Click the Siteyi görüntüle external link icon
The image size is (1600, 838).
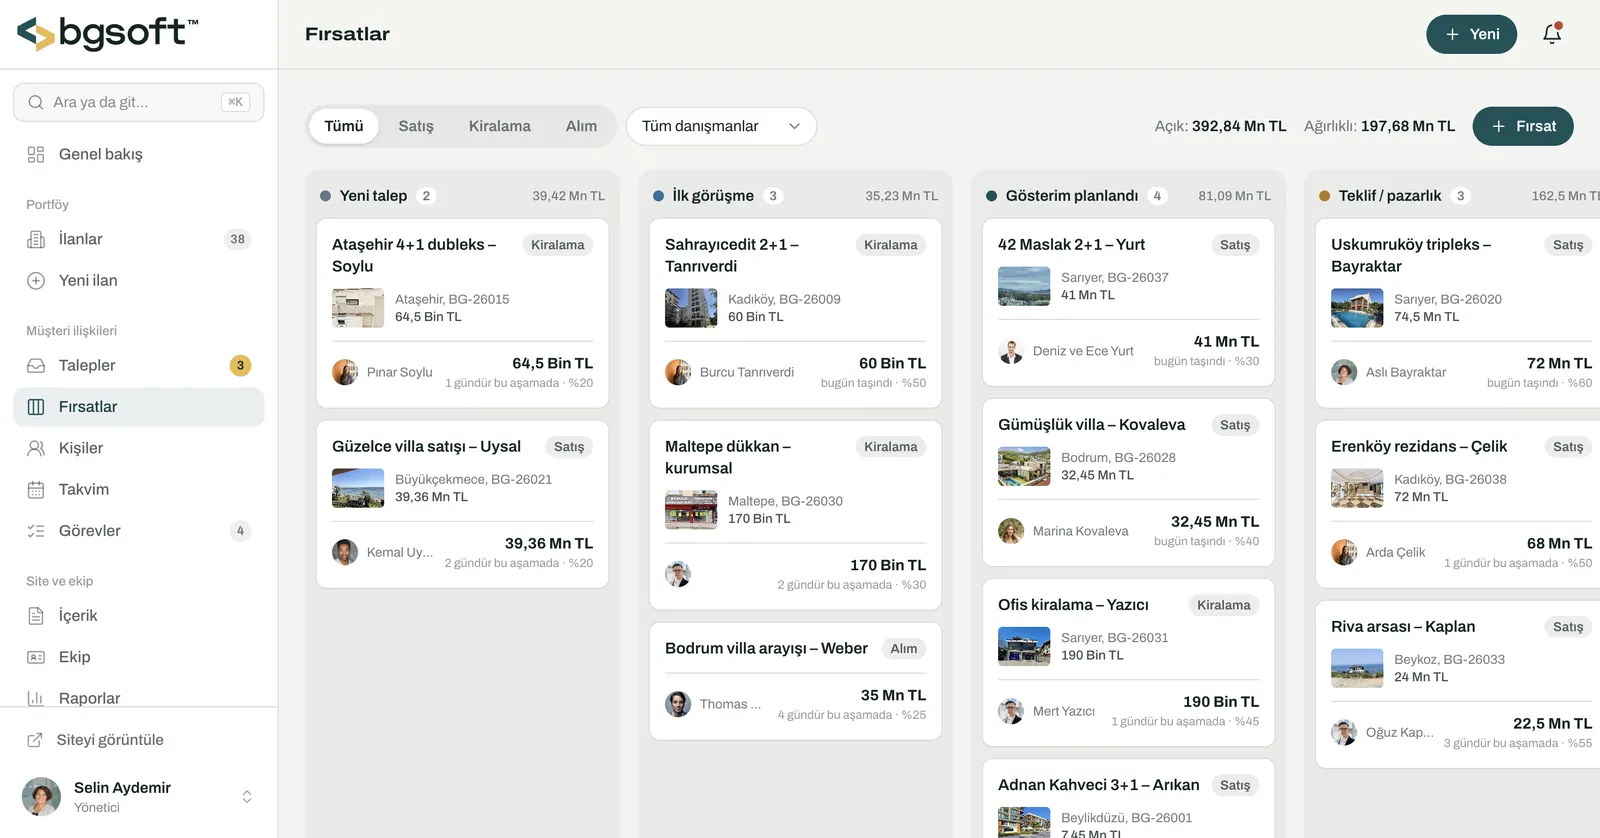[x=35, y=740]
